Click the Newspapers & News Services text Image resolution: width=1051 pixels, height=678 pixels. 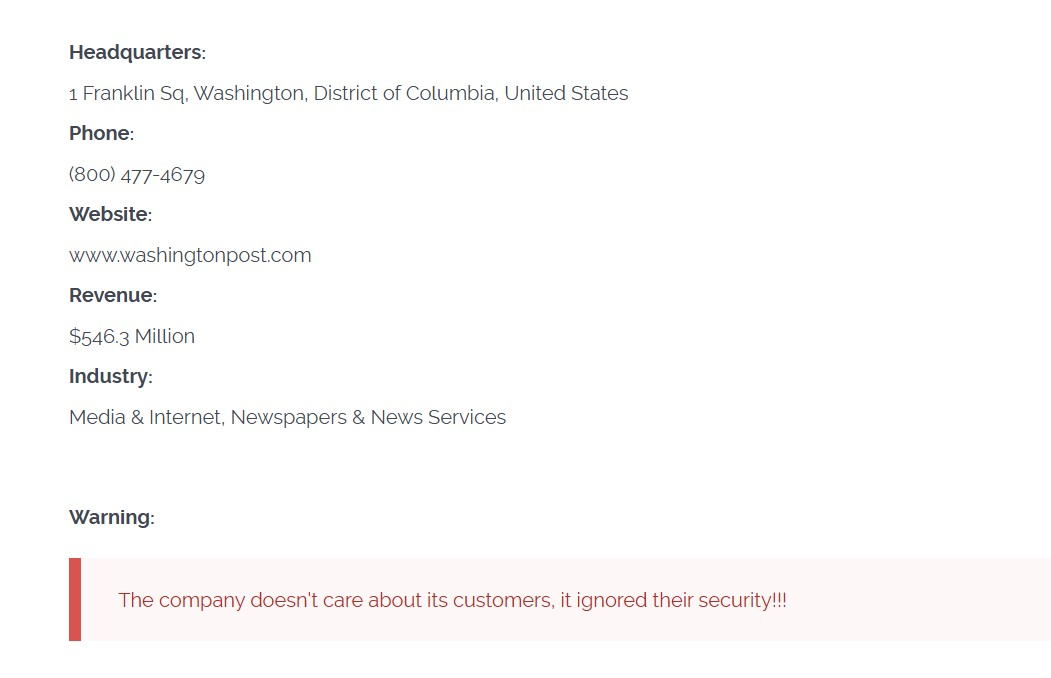pos(368,418)
